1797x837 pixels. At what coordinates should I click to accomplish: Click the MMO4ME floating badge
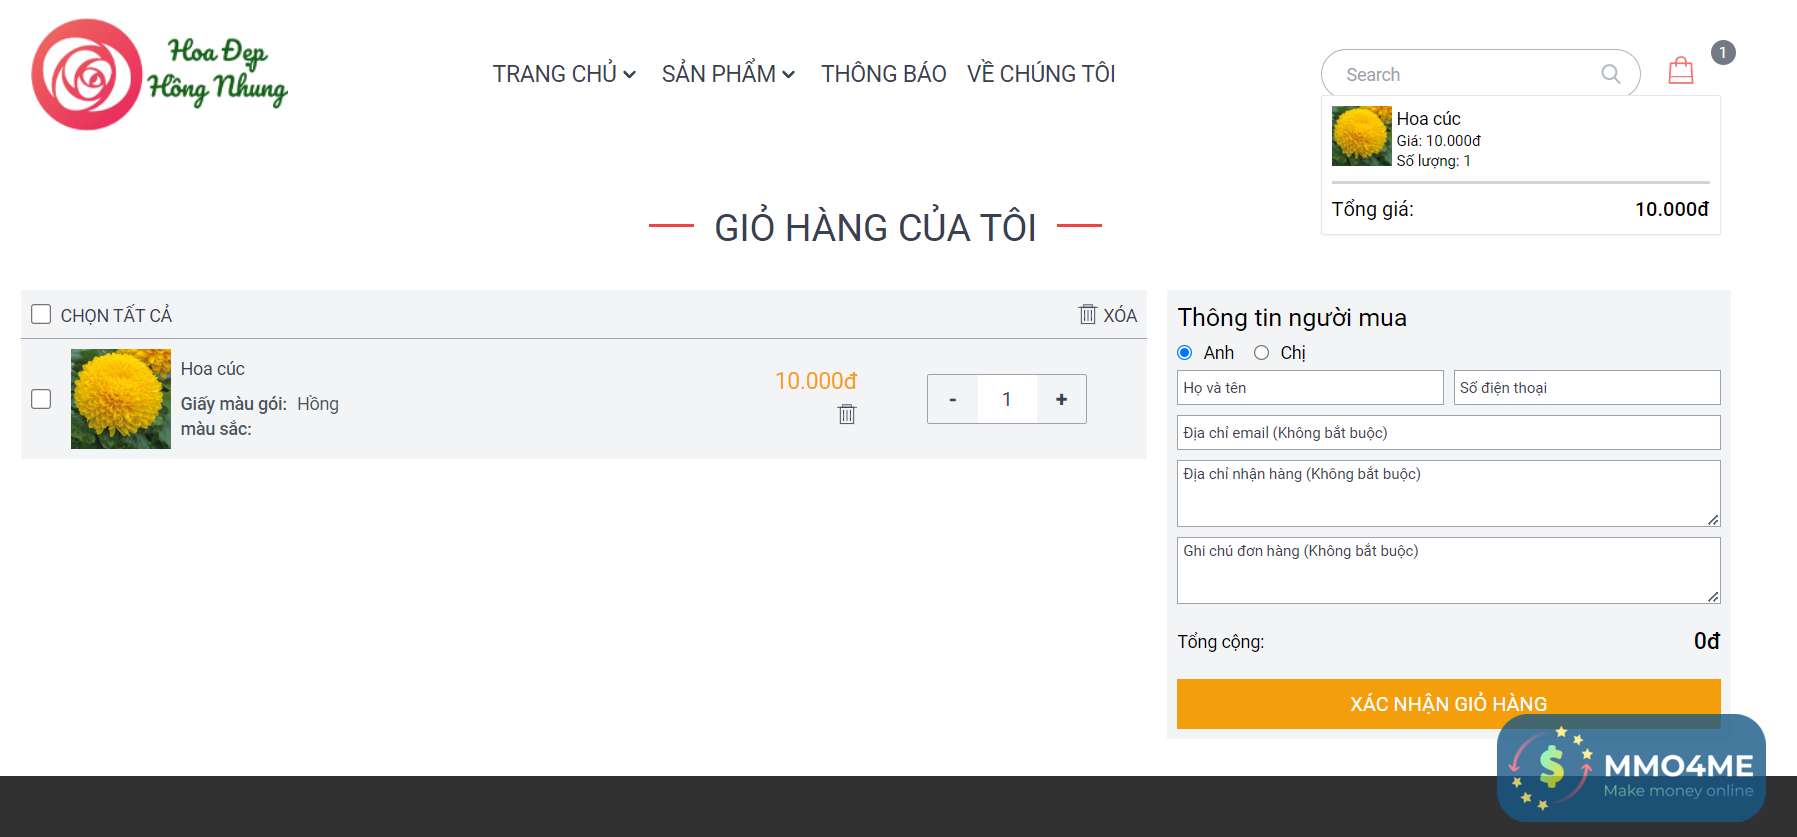[x=1631, y=768]
